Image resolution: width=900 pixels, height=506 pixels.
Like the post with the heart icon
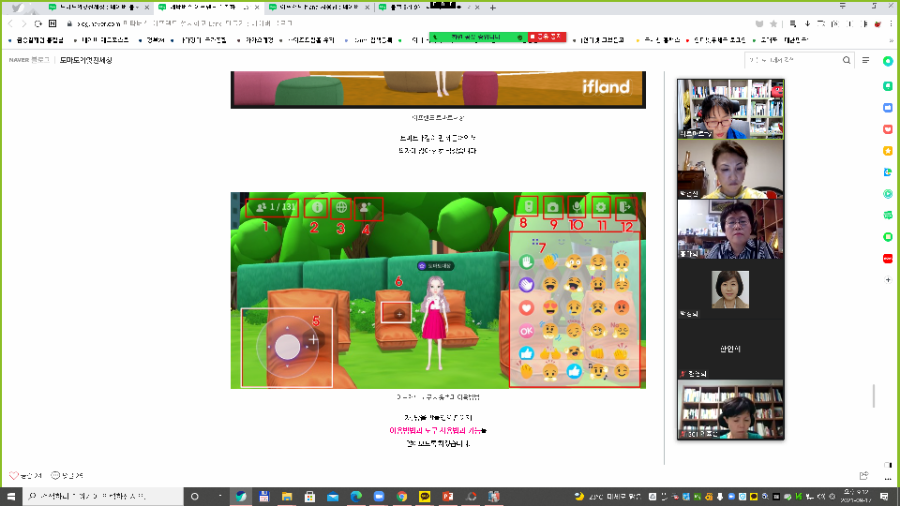point(14,476)
